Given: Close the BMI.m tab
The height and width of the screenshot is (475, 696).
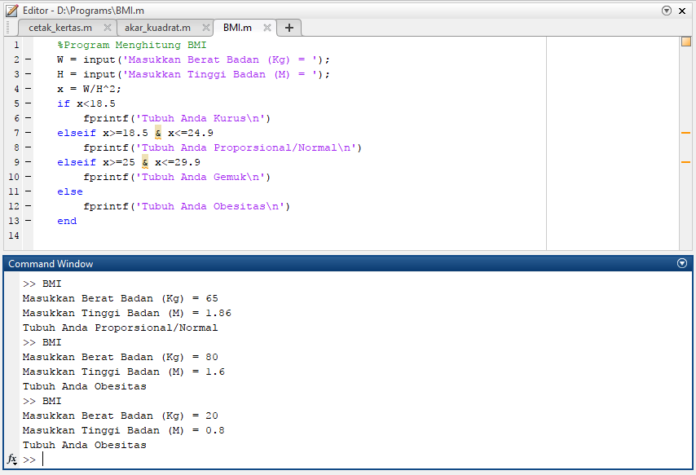Looking at the screenshot, I should pos(267,28).
